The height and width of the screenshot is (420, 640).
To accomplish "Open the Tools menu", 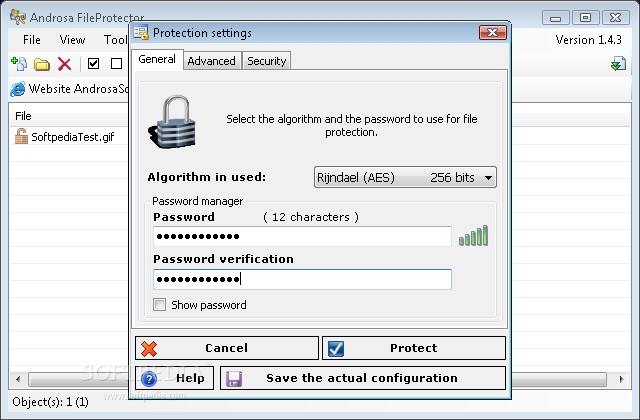I will pyautogui.click(x=116, y=40).
